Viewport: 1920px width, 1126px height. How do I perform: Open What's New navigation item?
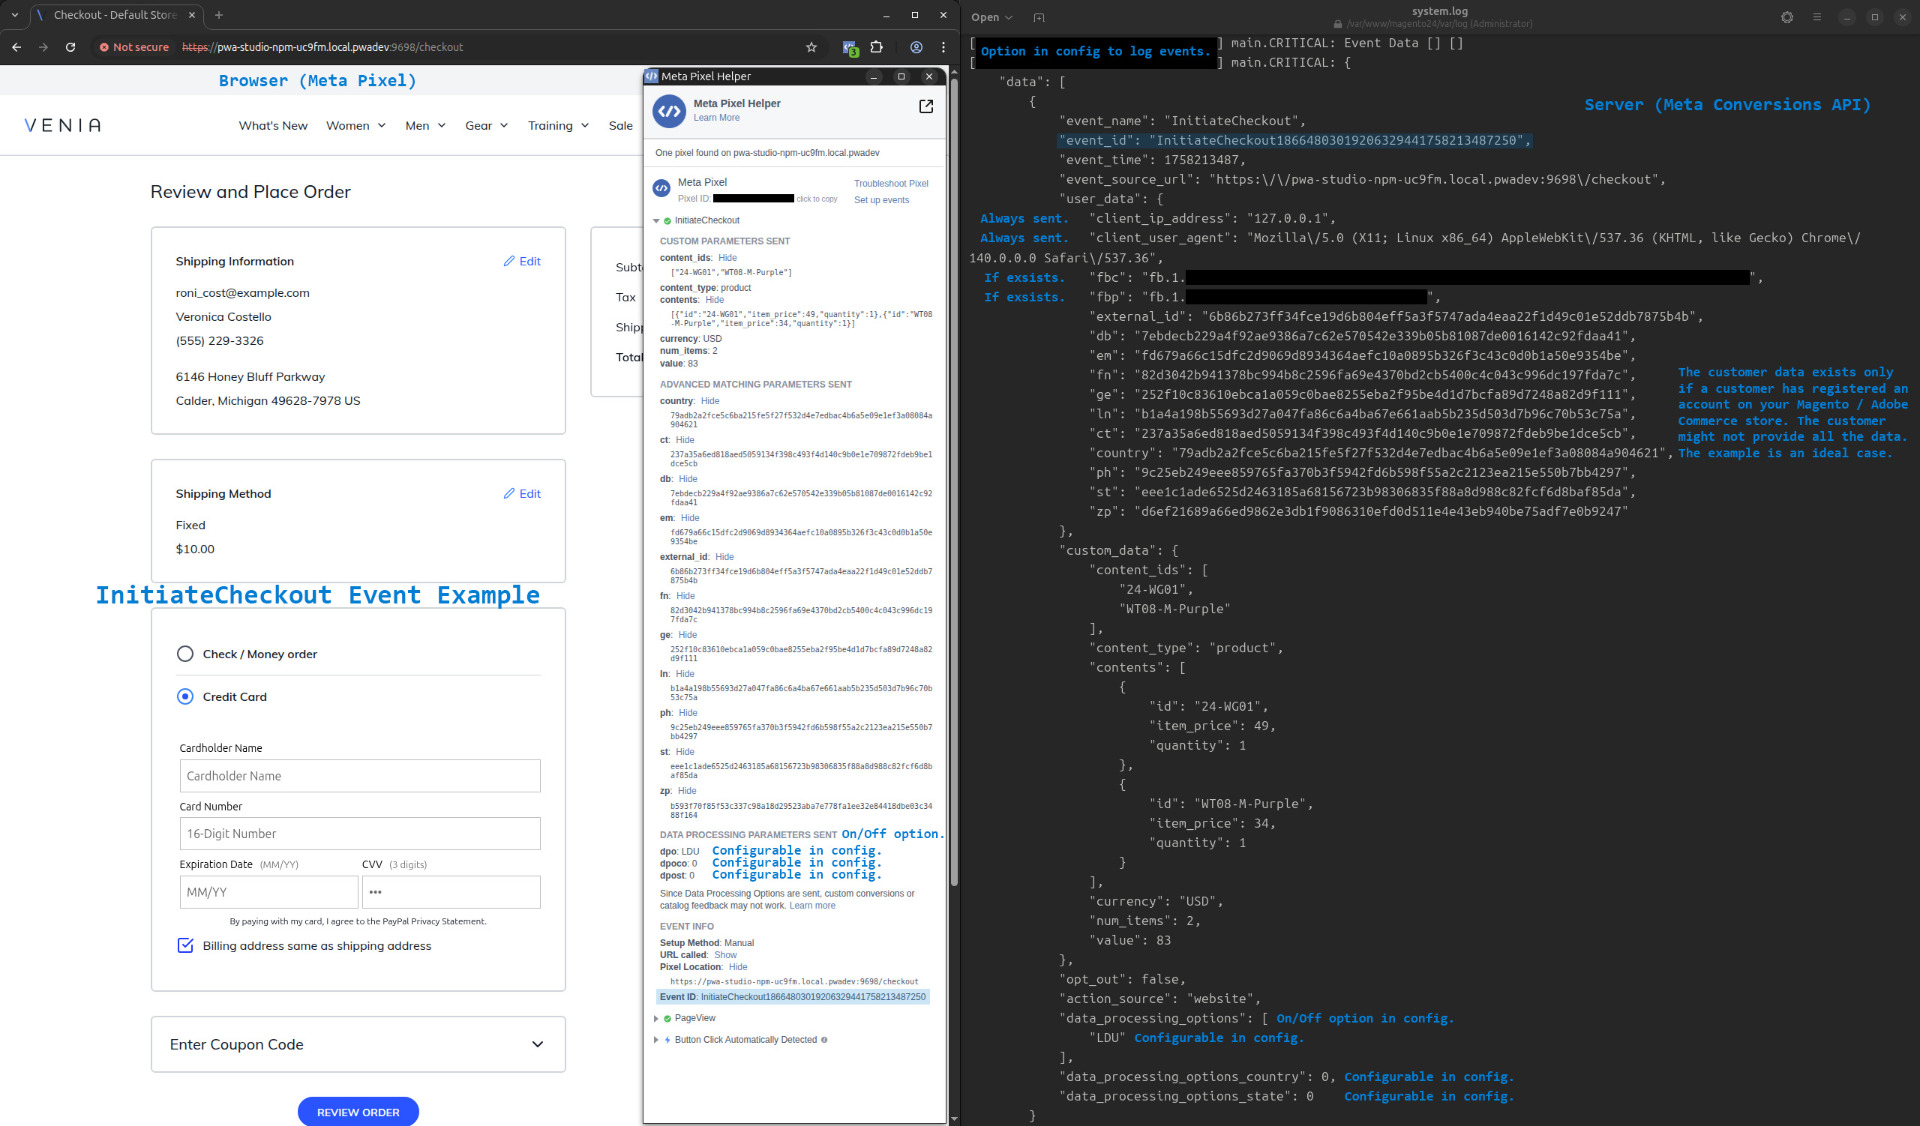click(x=273, y=126)
